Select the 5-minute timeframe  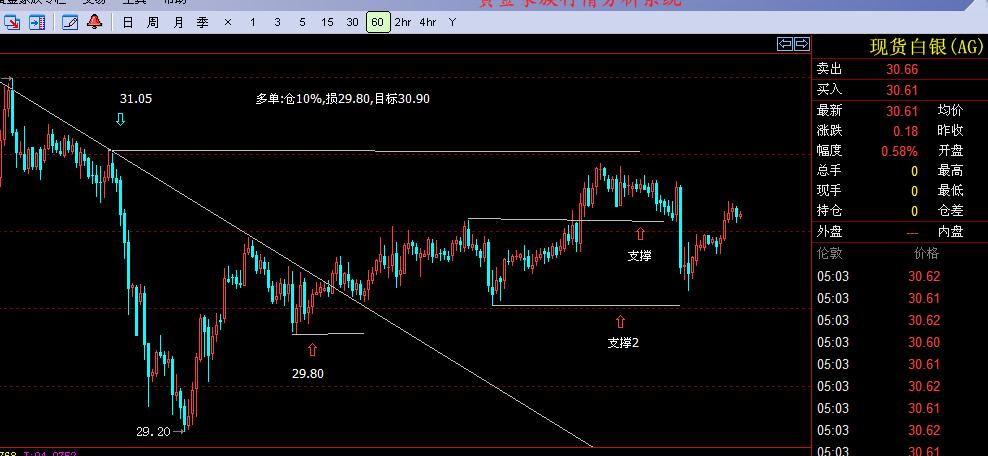tap(302, 23)
